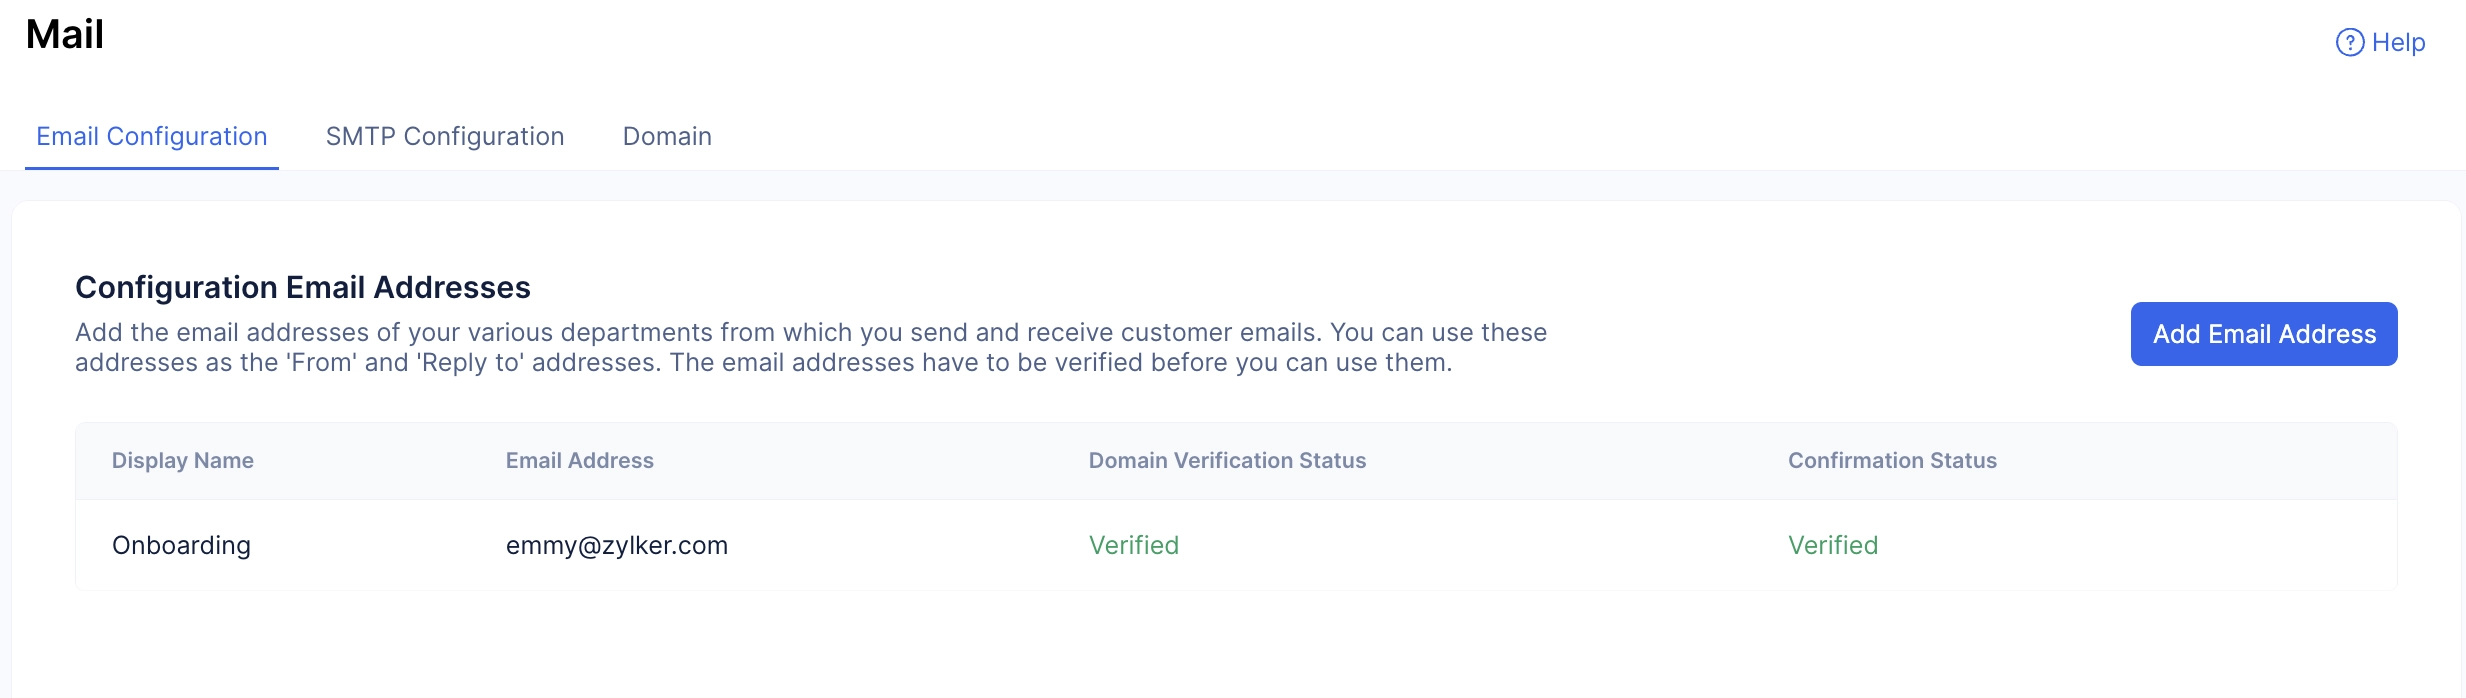Click the Help question mark icon
The image size is (2466, 698).
pos(2349,42)
